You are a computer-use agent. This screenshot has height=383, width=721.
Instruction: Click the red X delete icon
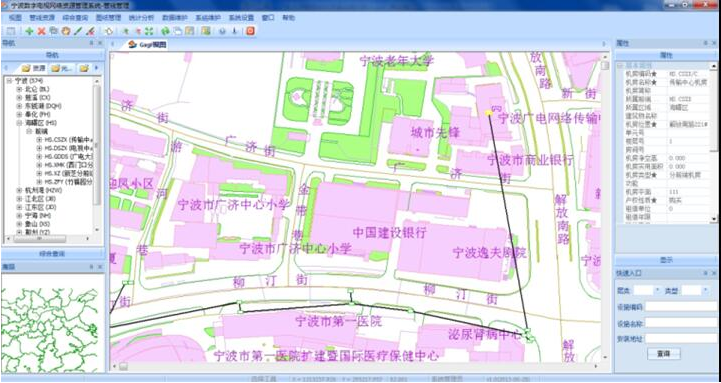coord(41,31)
